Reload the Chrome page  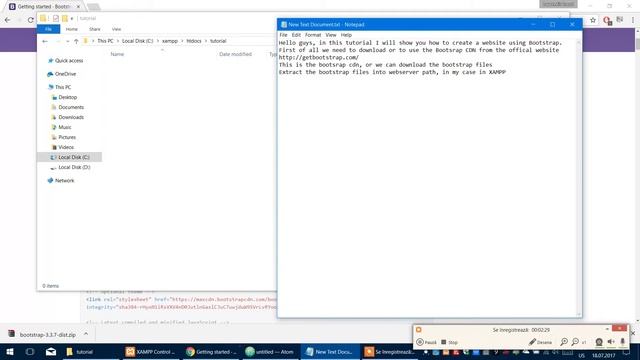tap(31, 20)
